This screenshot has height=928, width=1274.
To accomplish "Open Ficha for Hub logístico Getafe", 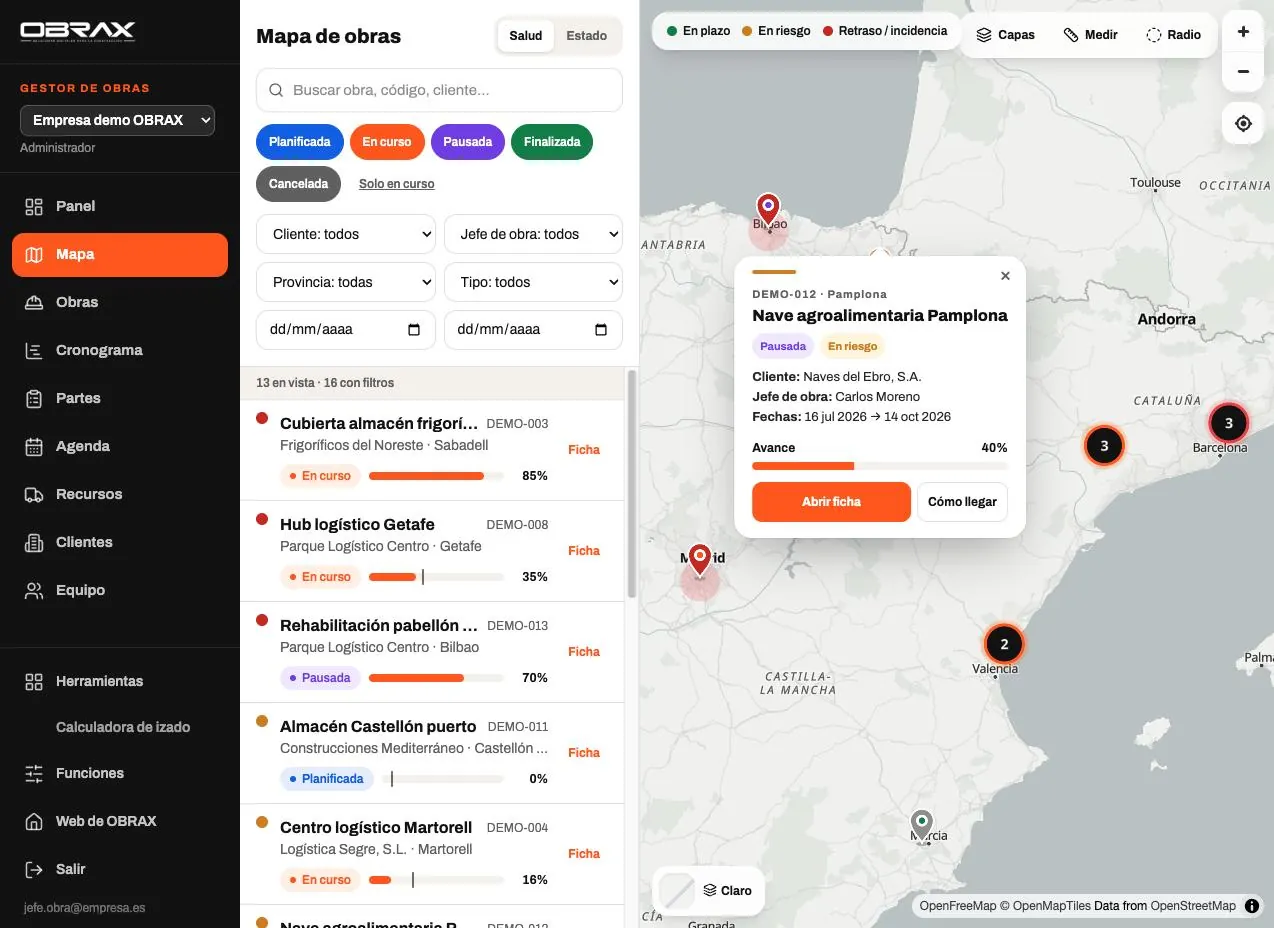I will point(584,551).
